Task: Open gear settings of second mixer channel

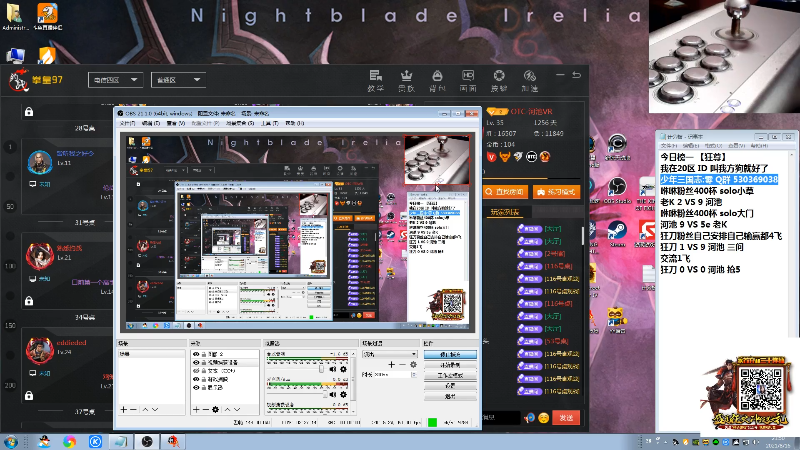Action: pos(343,394)
